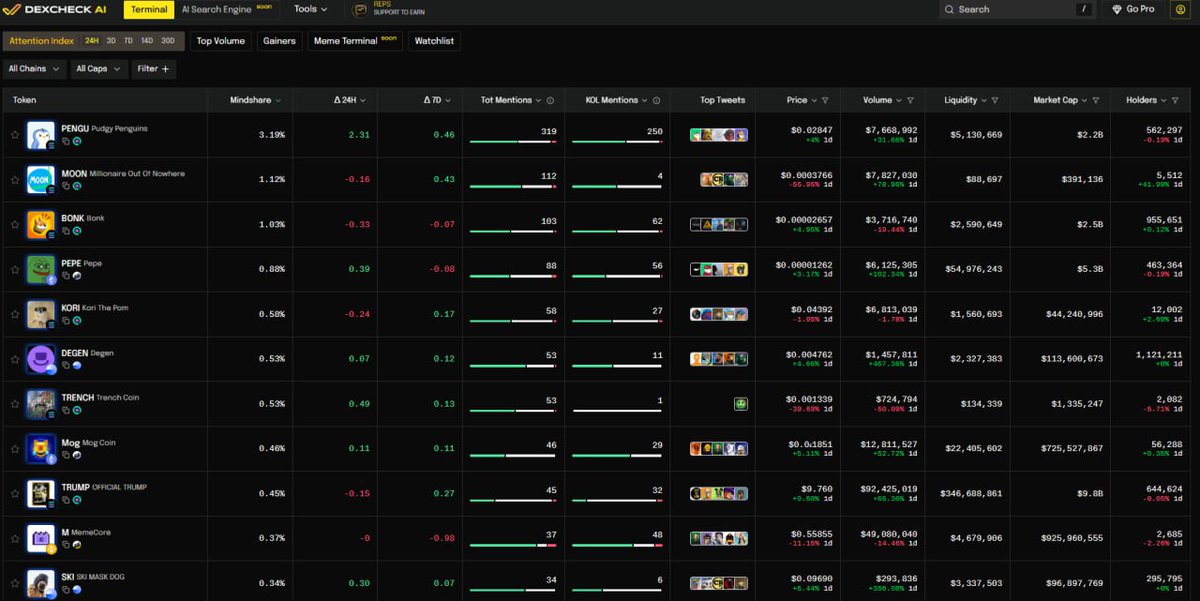Toggle the star for PEPE

[x=15, y=269]
